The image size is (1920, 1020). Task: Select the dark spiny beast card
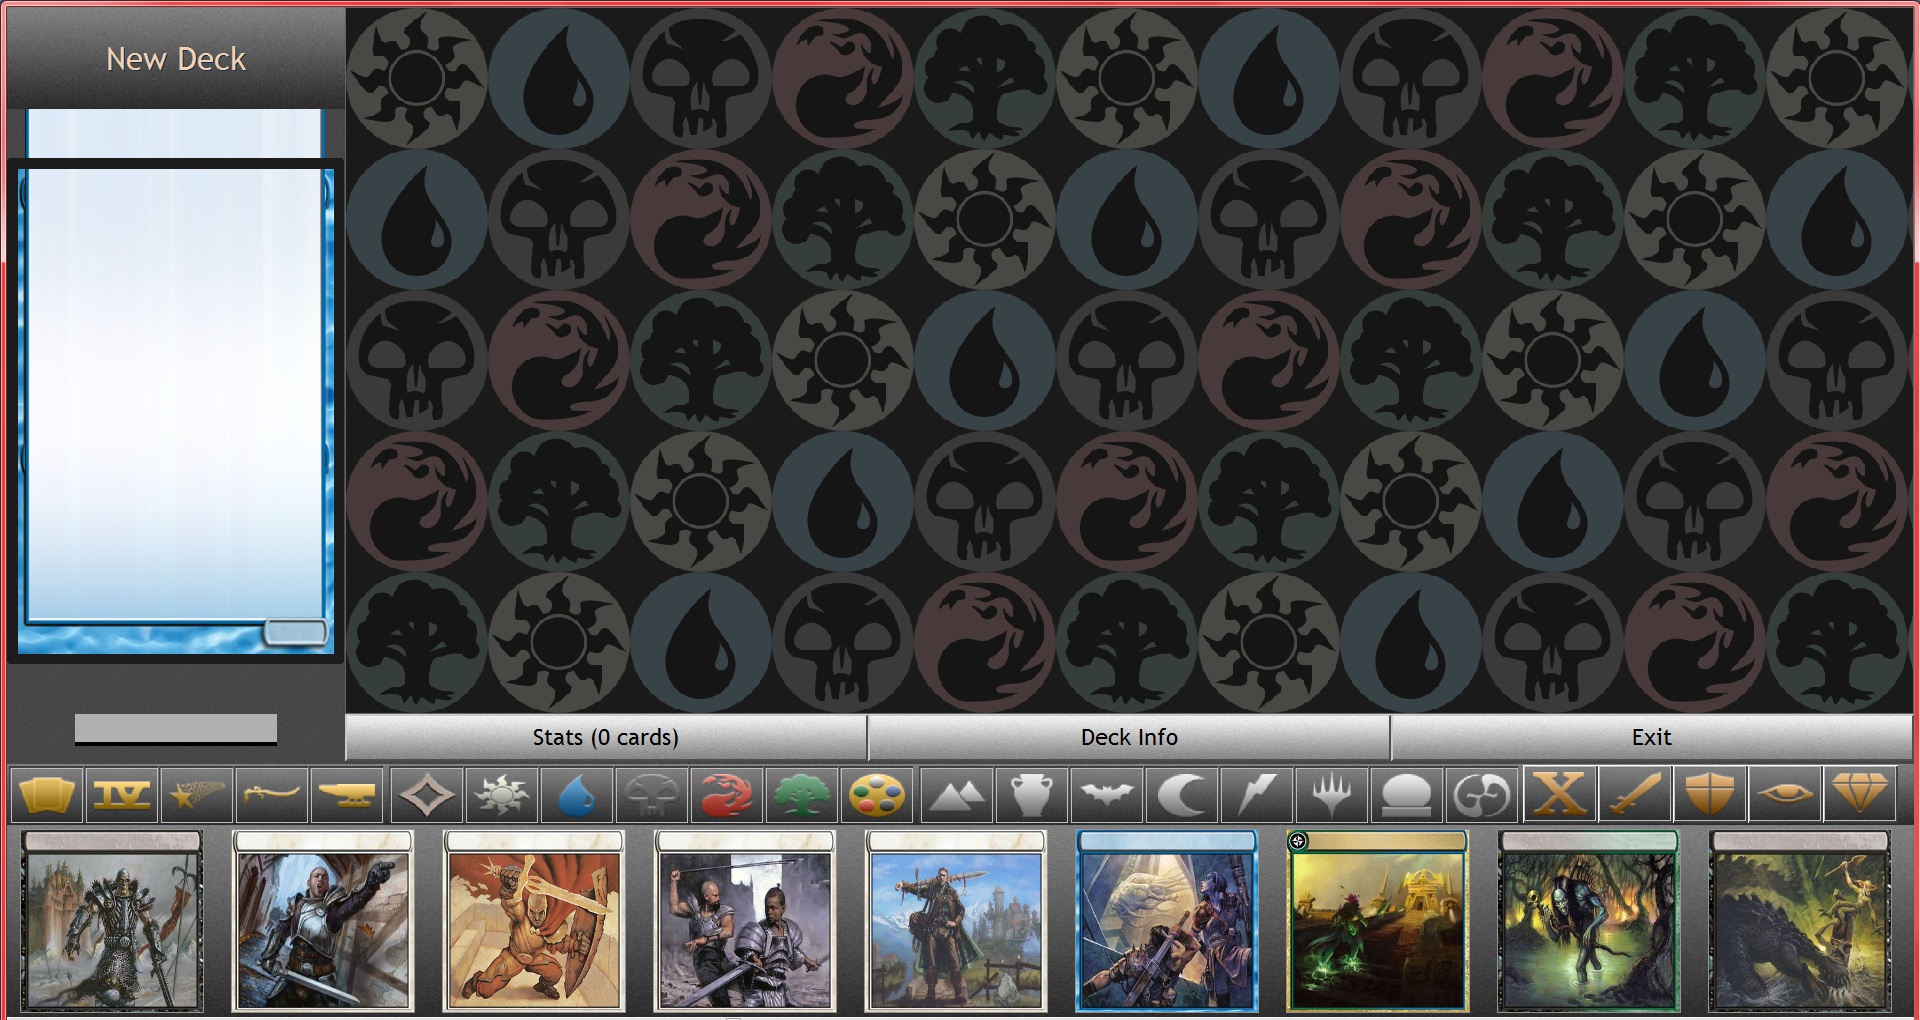click(1800, 921)
